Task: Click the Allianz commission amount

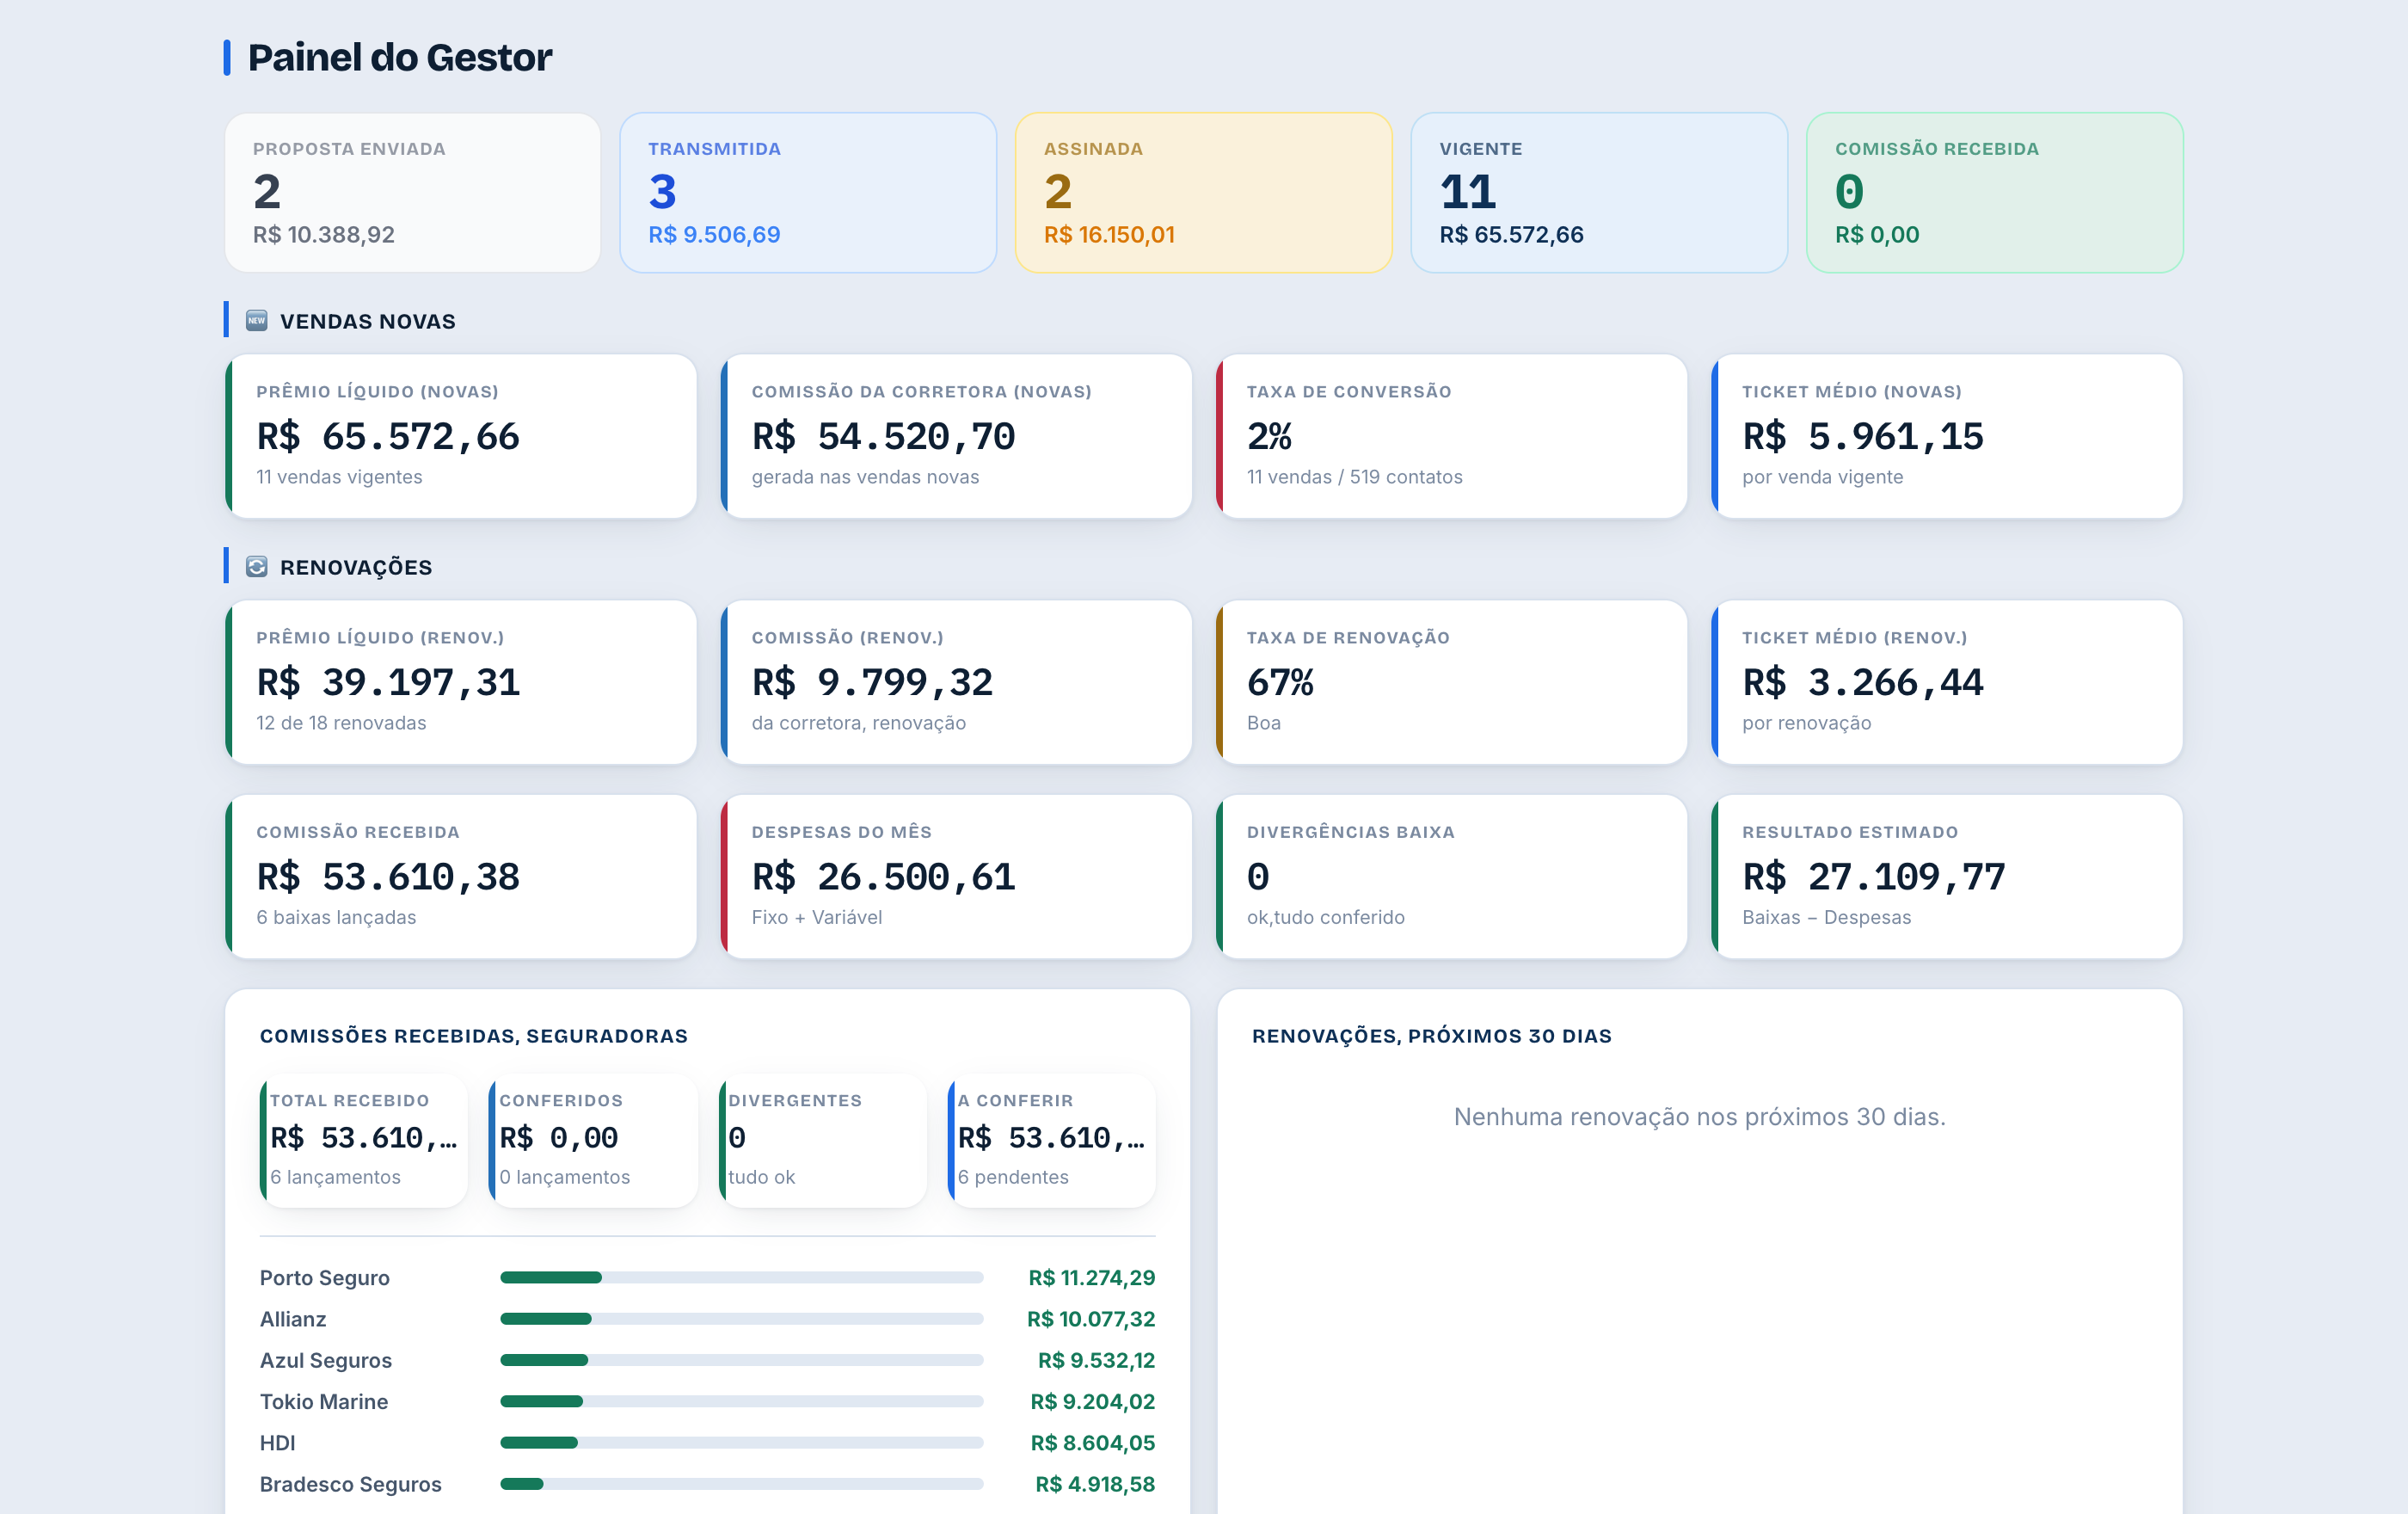Action: pyautogui.click(x=1090, y=1319)
